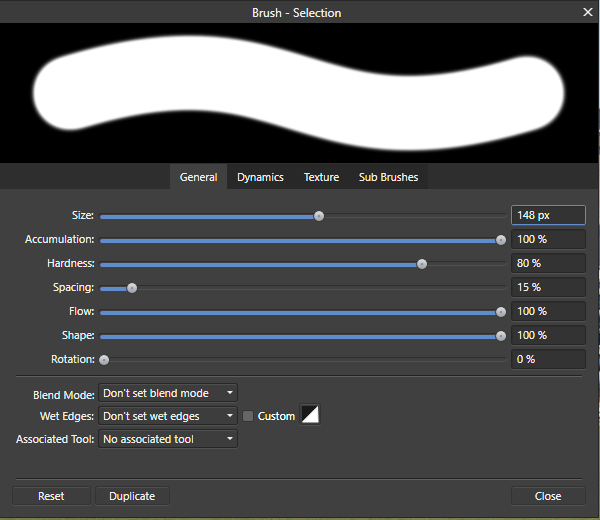The width and height of the screenshot is (600, 520).
Task: Switch to the Dynamics tab
Action: [x=260, y=177]
